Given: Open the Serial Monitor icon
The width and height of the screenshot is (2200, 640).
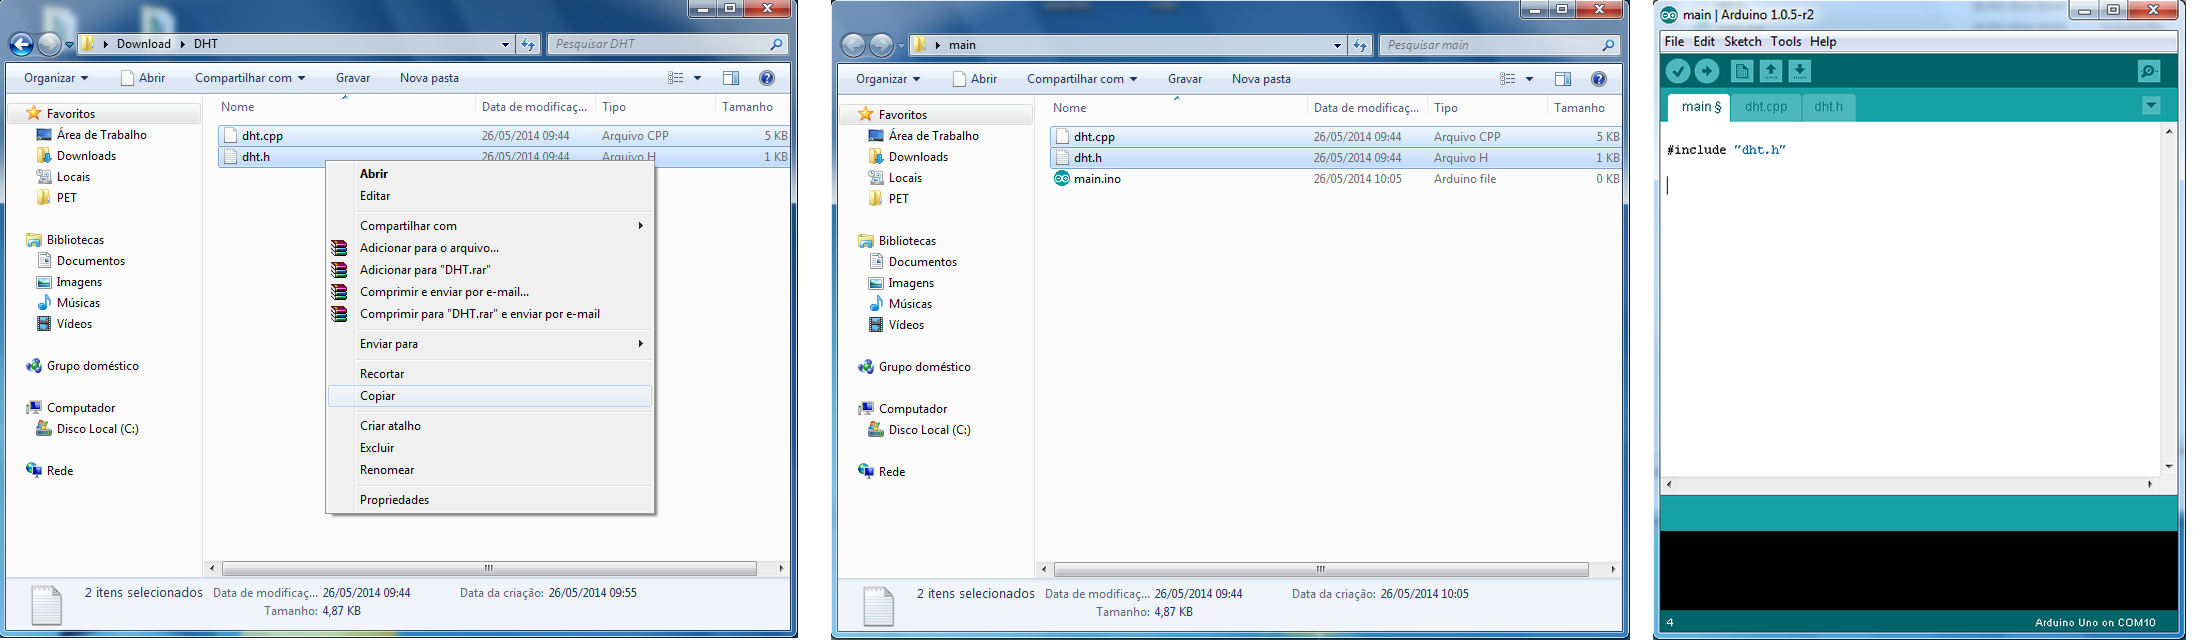Looking at the screenshot, I should [2148, 71].
